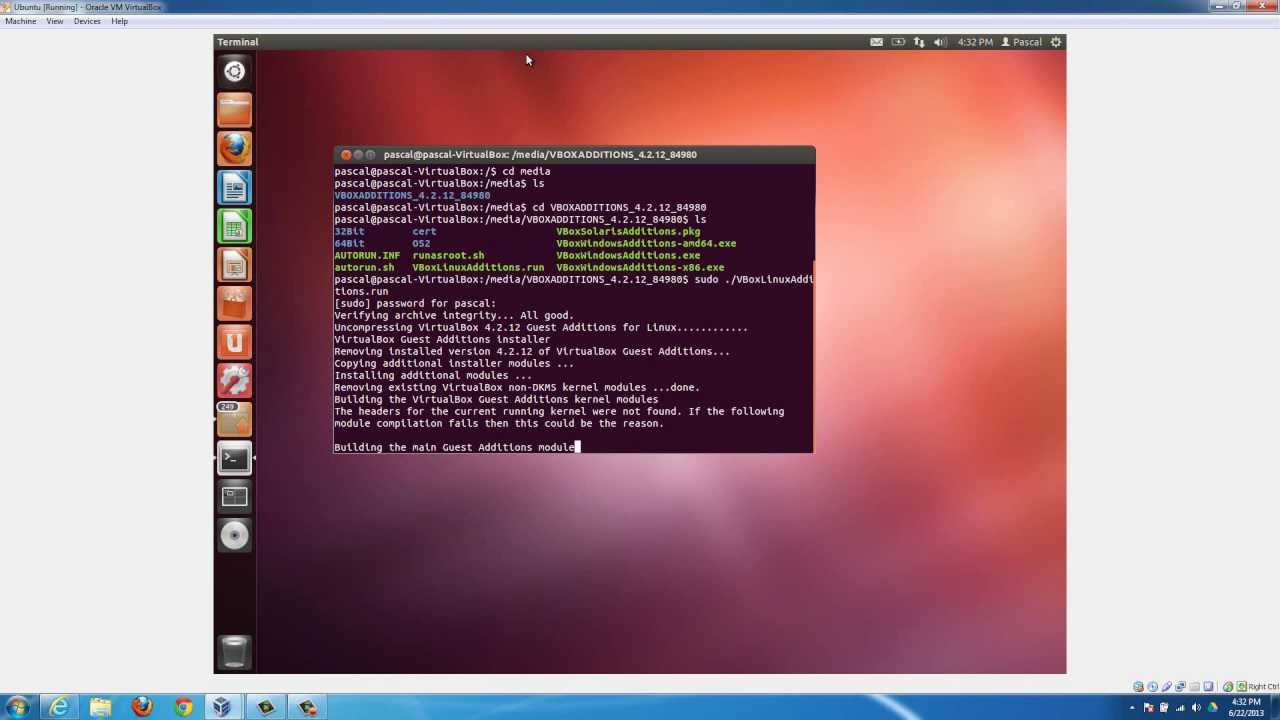Open the Windows taskbar date and time
Viewport: 1280px width, 720px height.
point(1246,707)
